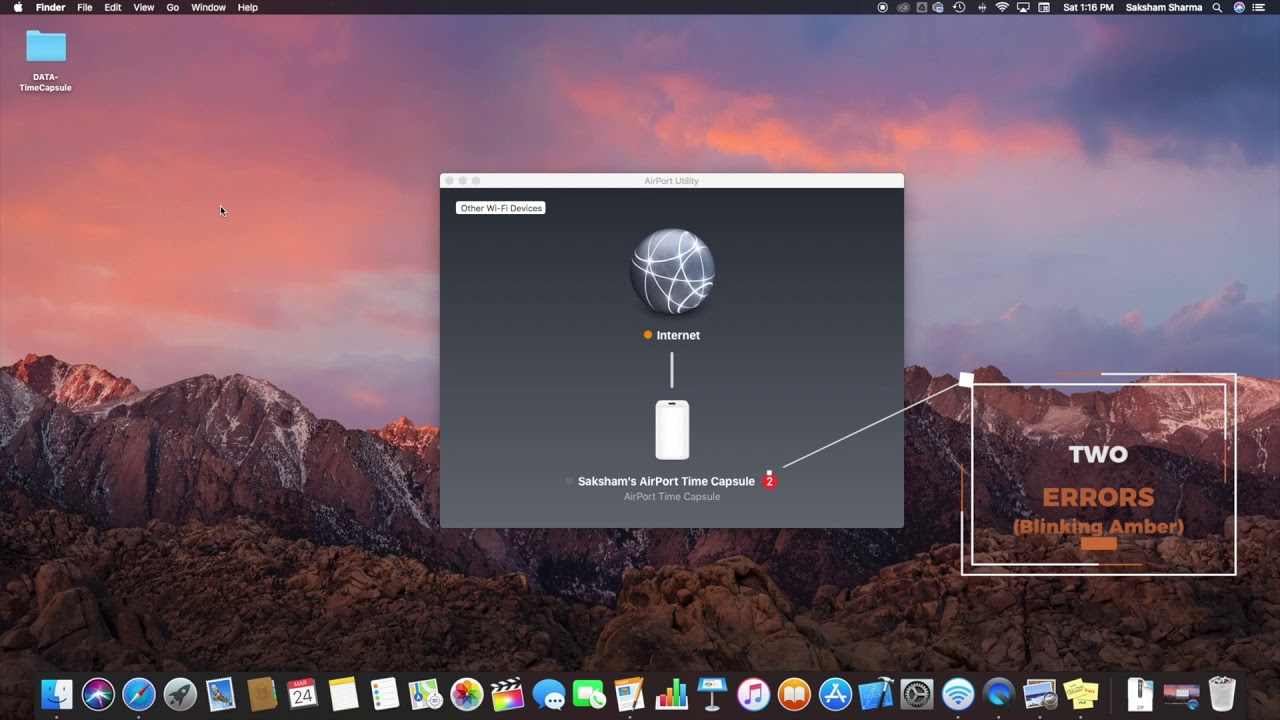Open the Go menu

pos(173,7)
